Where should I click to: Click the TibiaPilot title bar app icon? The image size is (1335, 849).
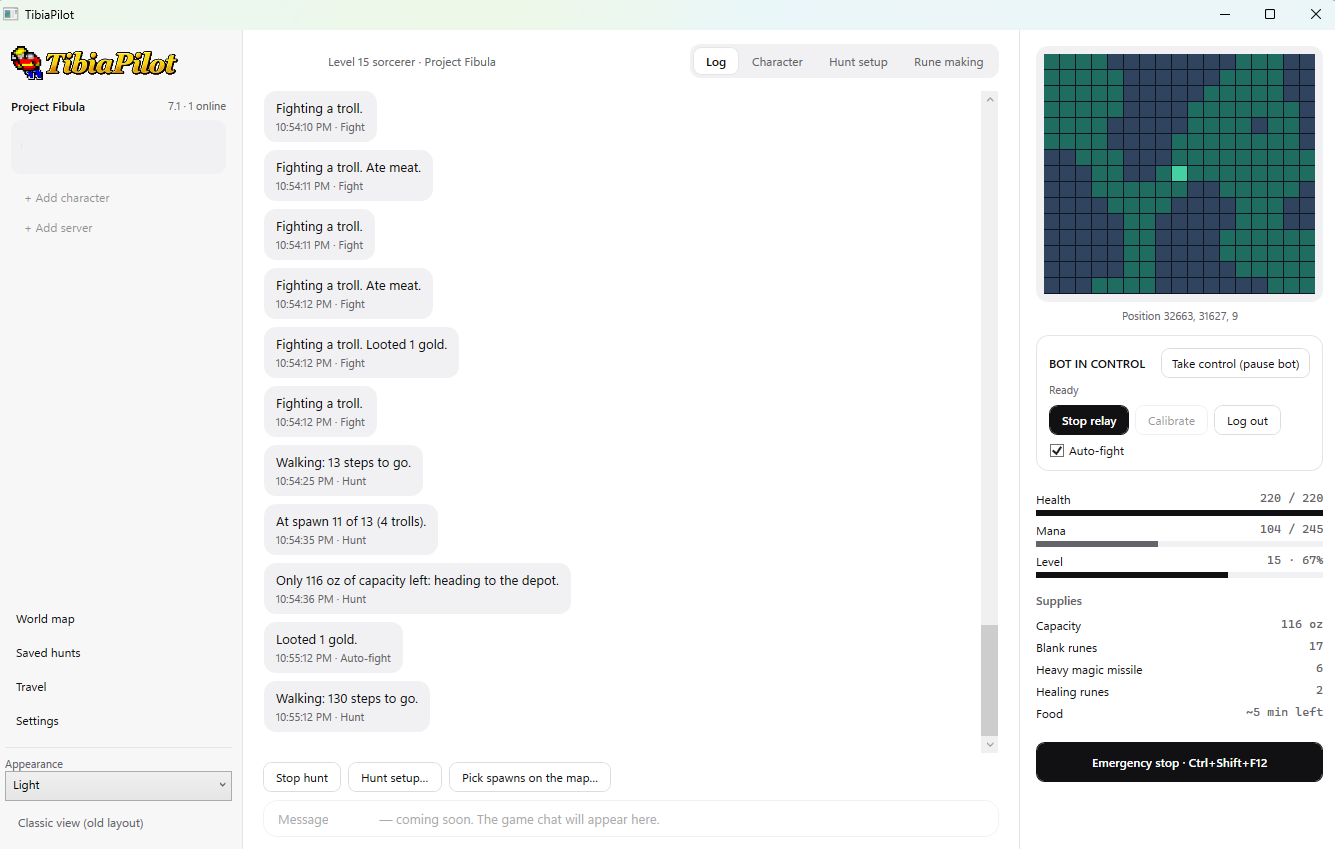pyautogui.click(x=12, y=14)
